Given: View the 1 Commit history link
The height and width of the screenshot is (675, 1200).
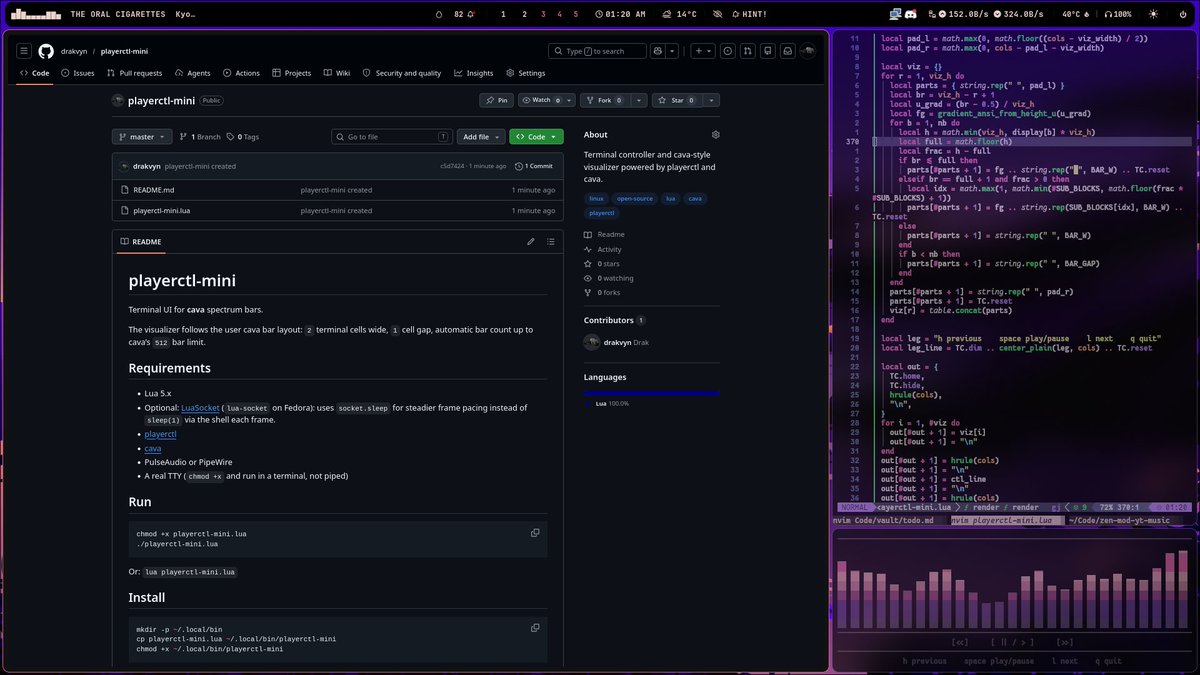Looking at the screenshot, I should (x=534, y=166).
